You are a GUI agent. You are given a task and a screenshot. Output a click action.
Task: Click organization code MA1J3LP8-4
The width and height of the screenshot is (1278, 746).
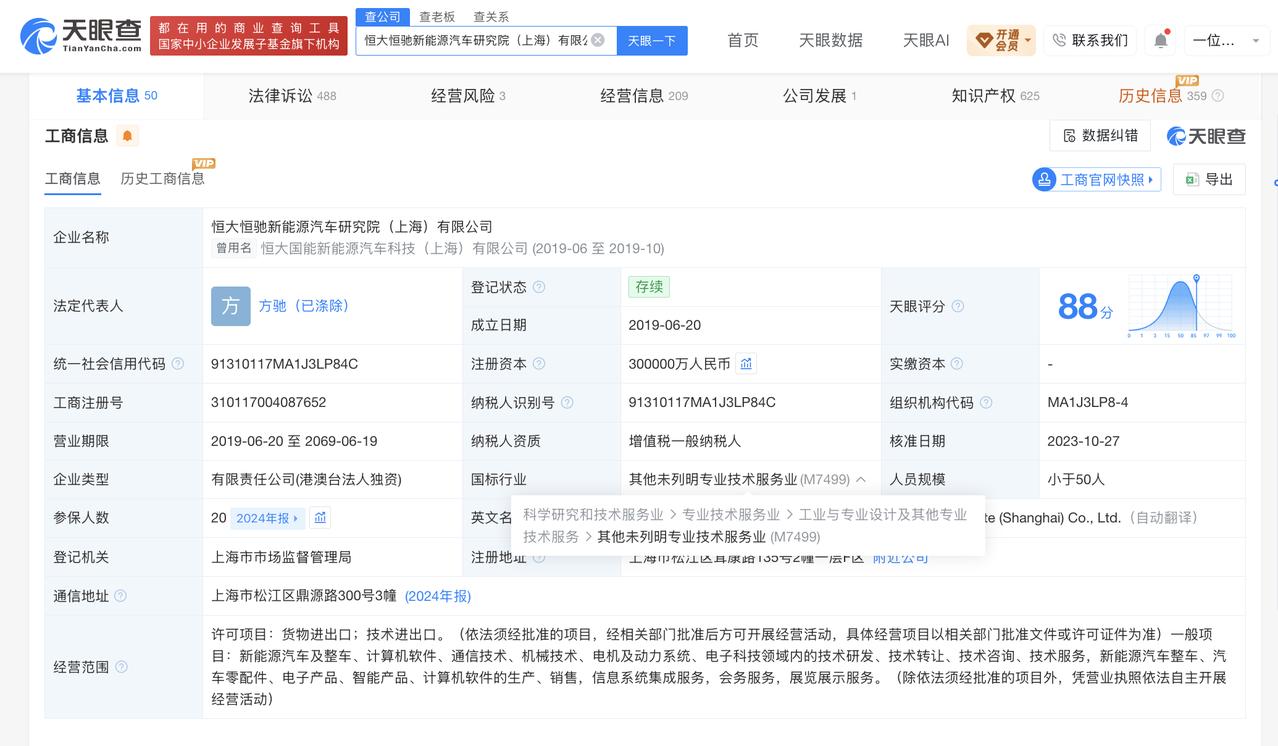[1088, 403]
